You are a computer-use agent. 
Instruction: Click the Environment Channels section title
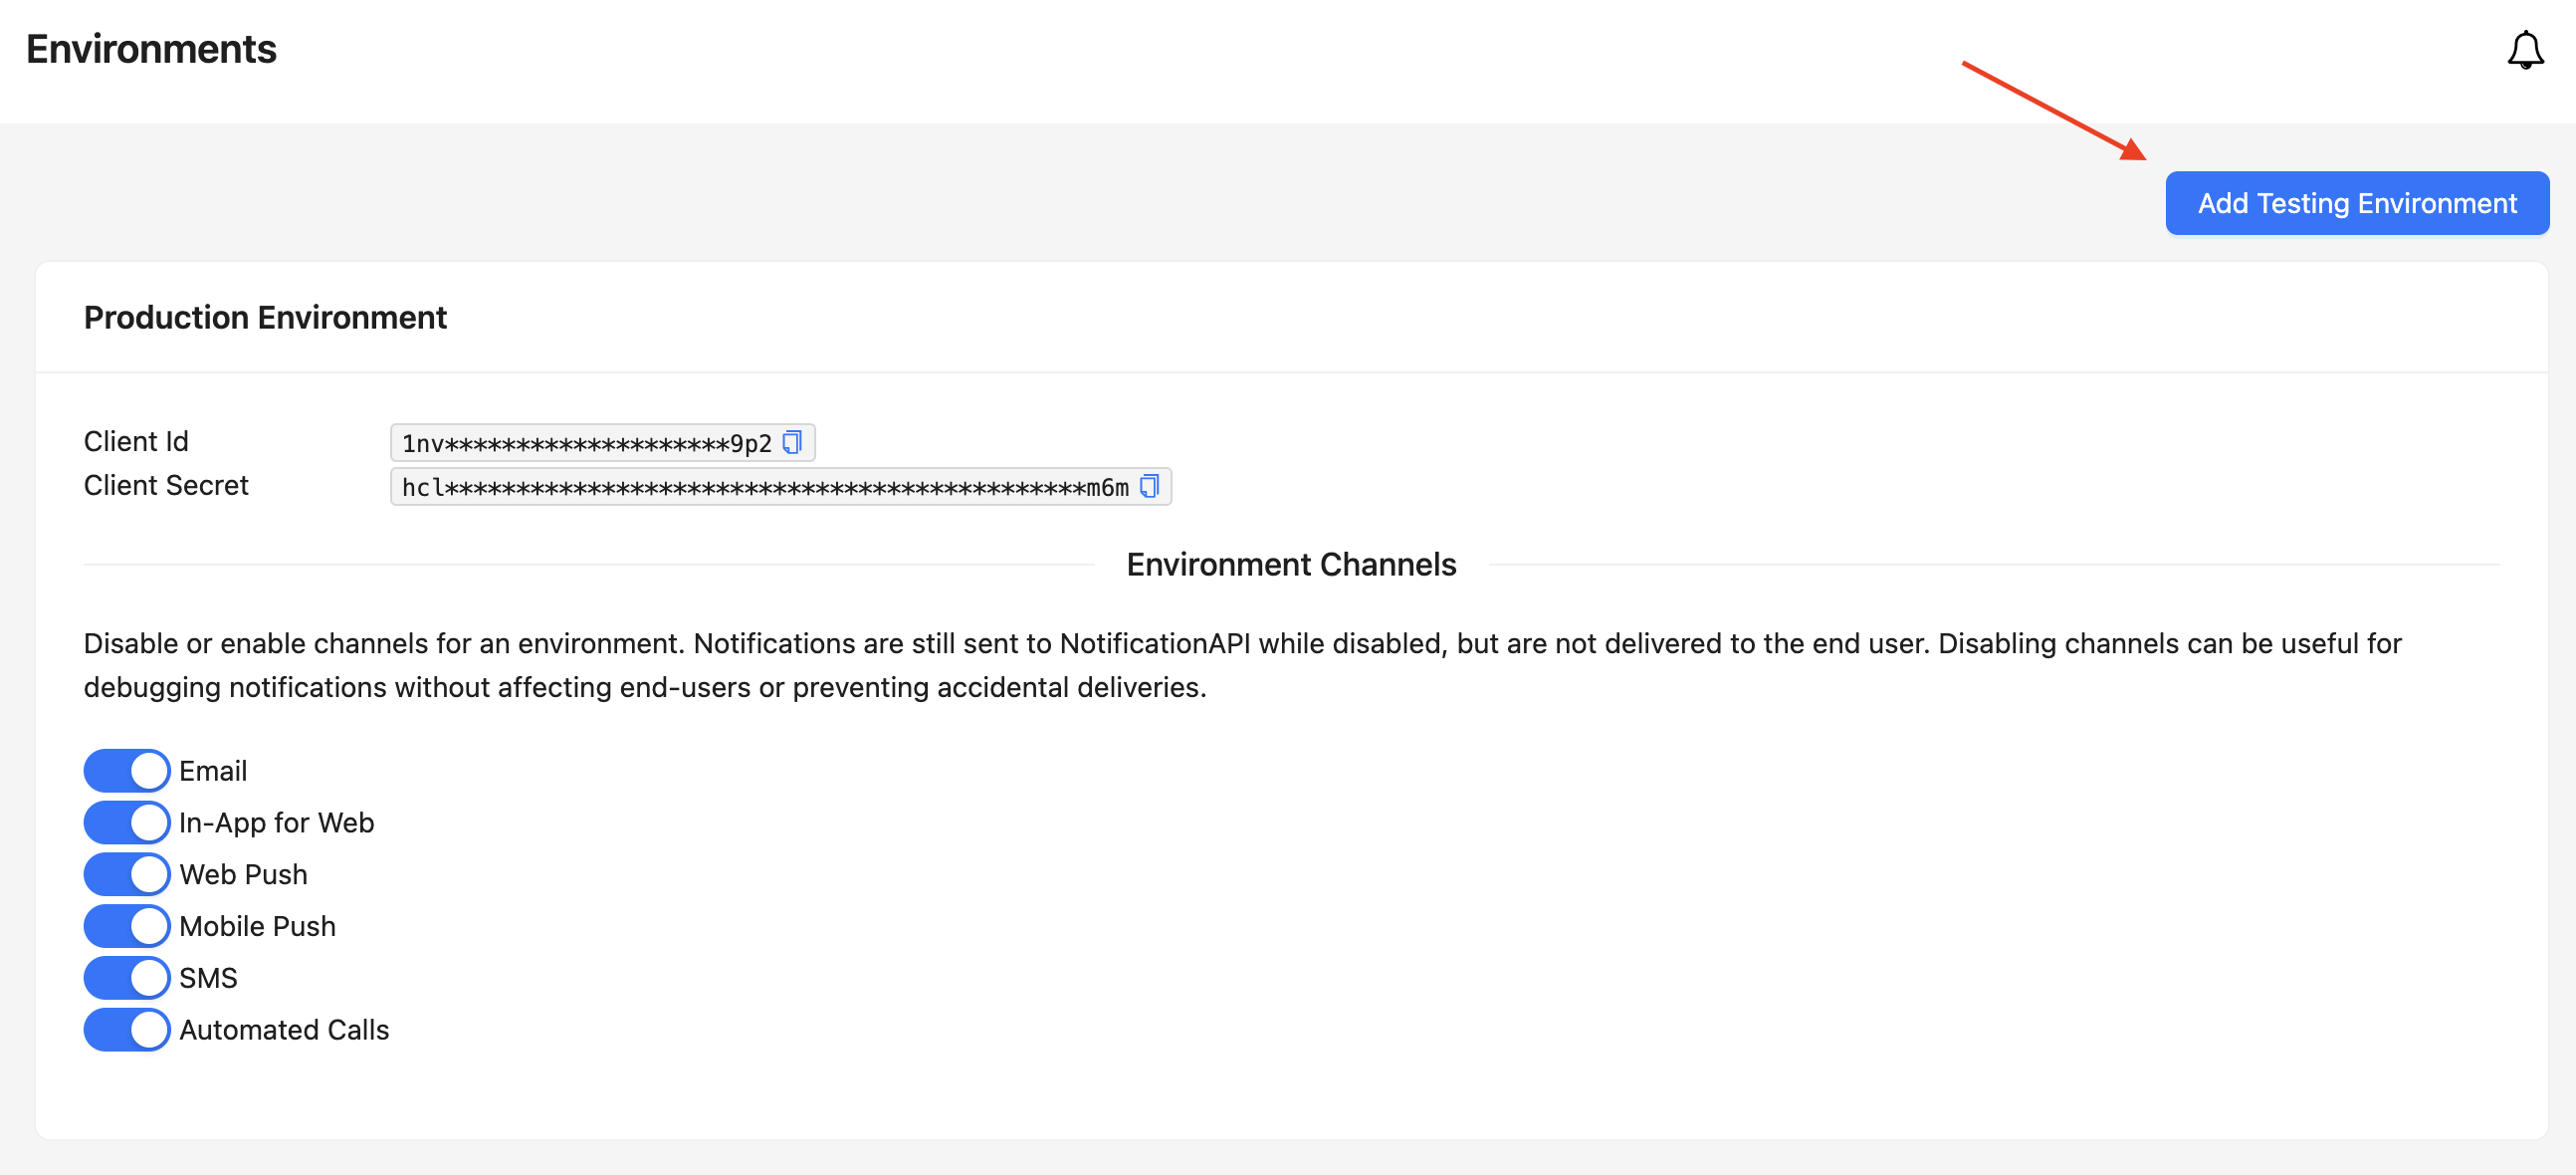(x=1291, y=564)
